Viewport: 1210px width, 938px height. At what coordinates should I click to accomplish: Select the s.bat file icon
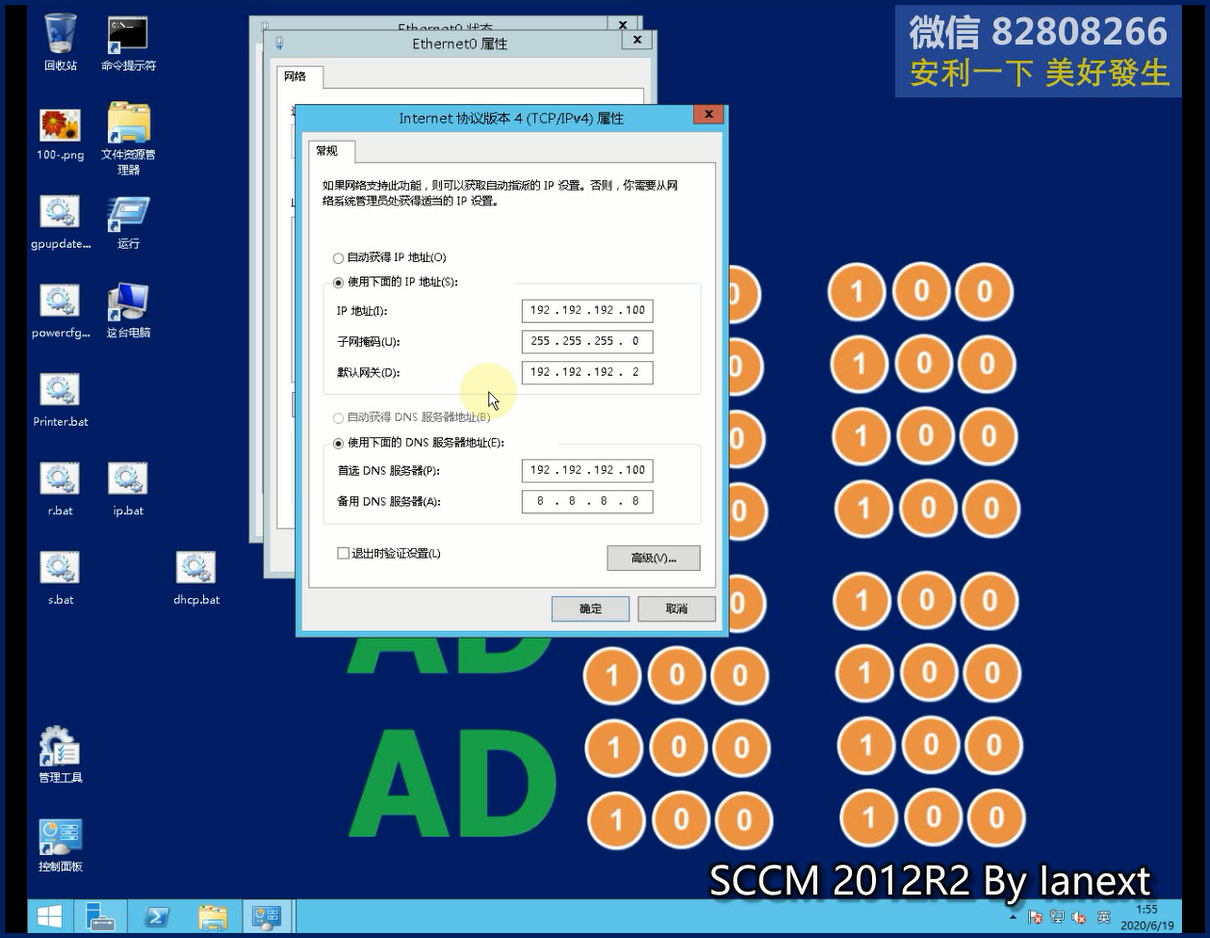(x=60, y=578)
